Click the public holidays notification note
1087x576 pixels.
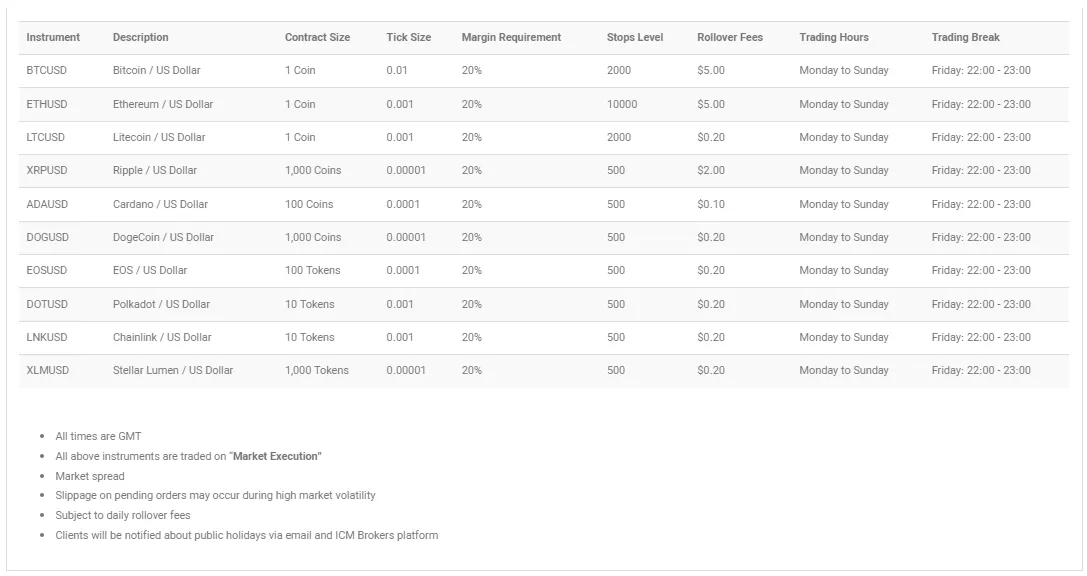click(x=246, y=535)
